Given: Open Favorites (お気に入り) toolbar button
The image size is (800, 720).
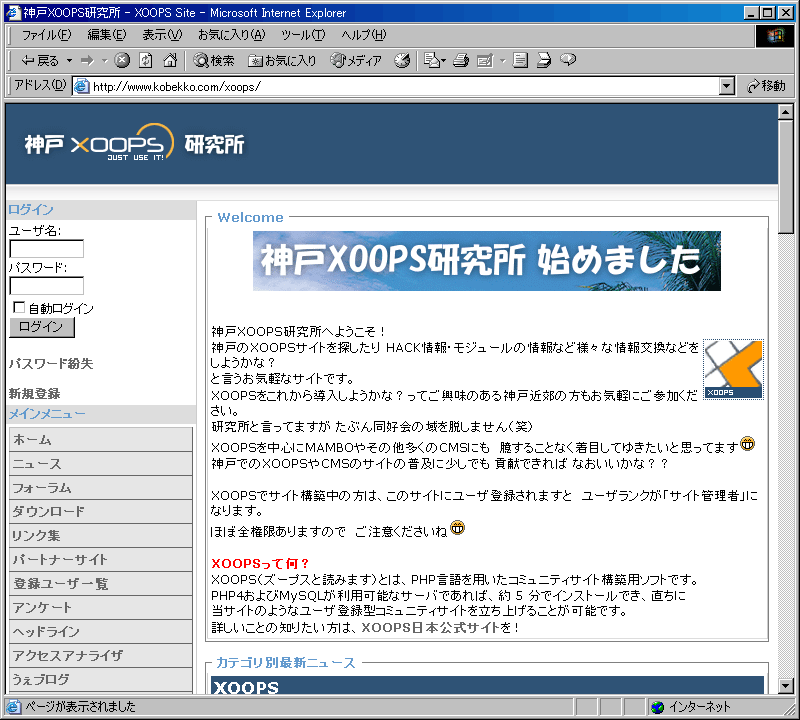Looking at the screenshot, I should 282,61.
